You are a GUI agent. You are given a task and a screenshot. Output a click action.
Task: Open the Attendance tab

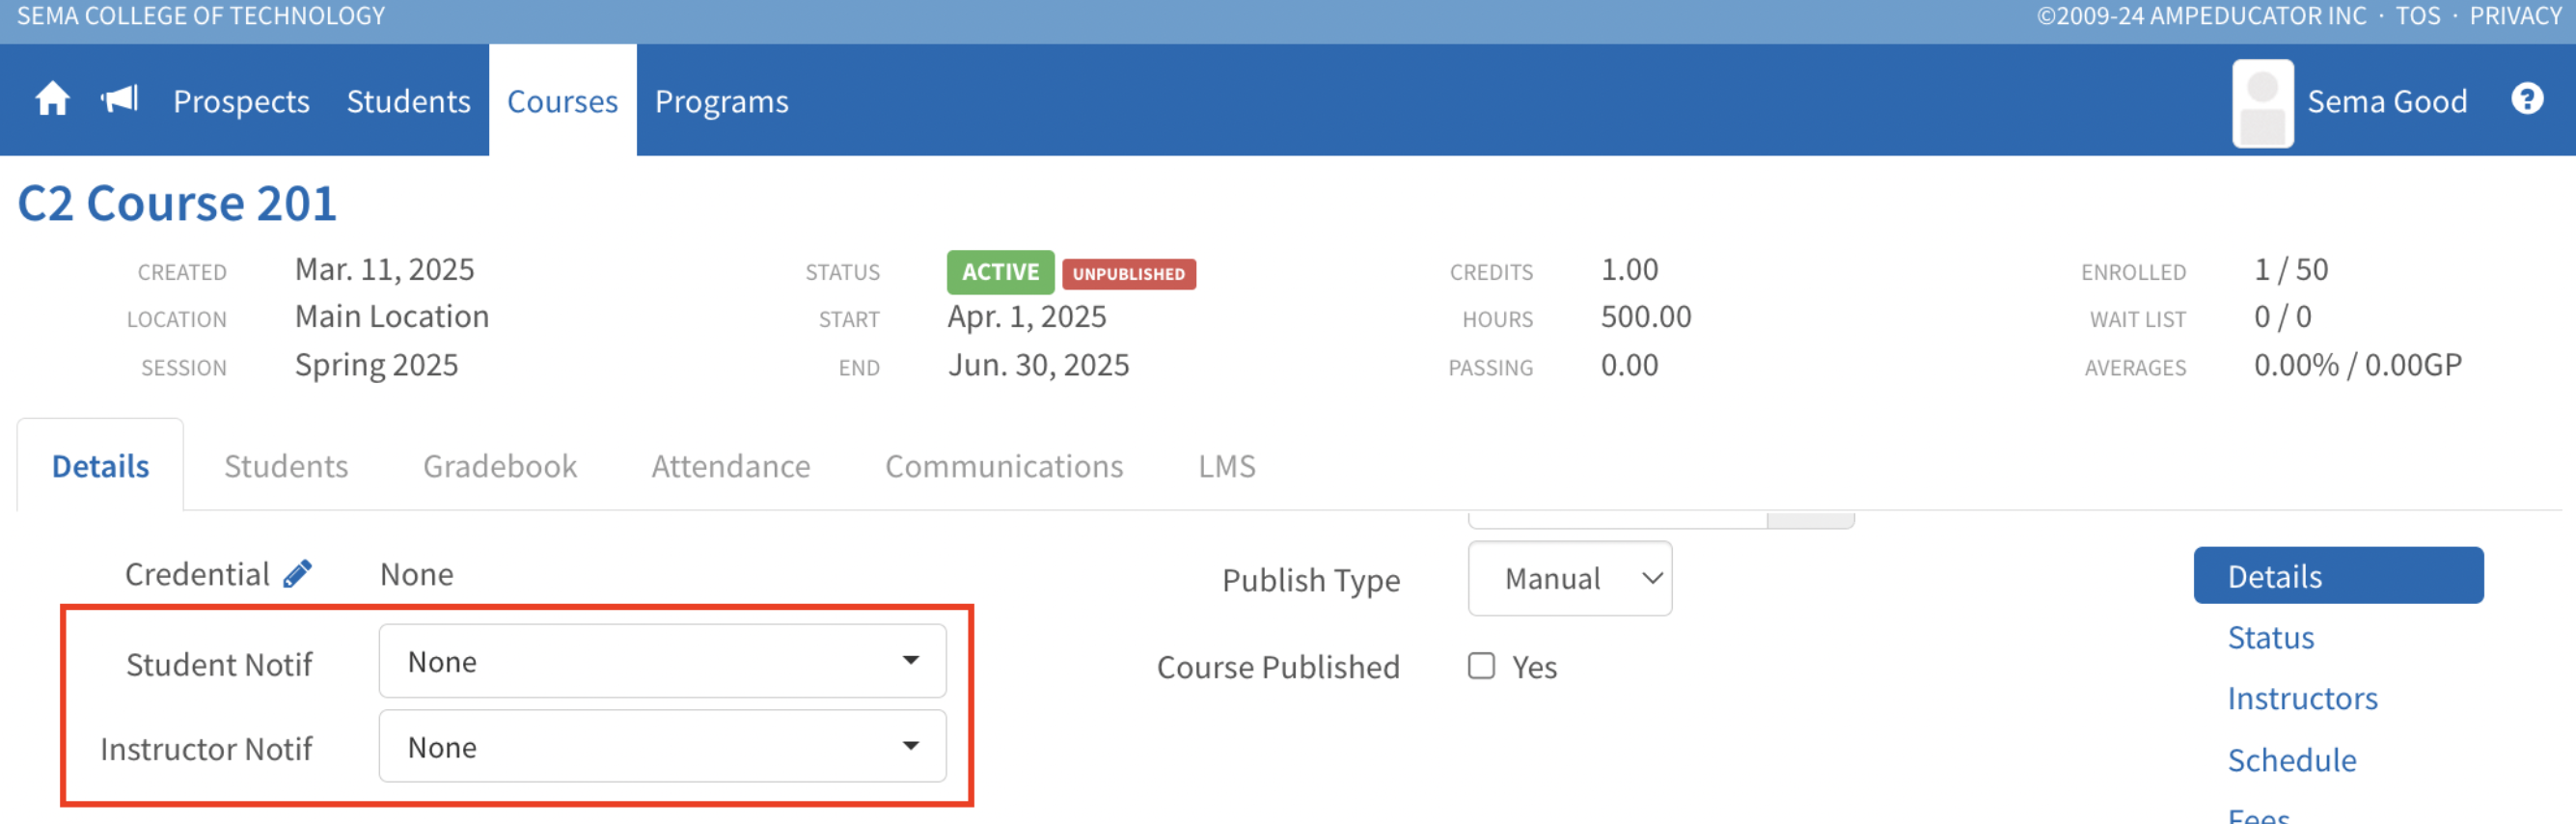731,466
